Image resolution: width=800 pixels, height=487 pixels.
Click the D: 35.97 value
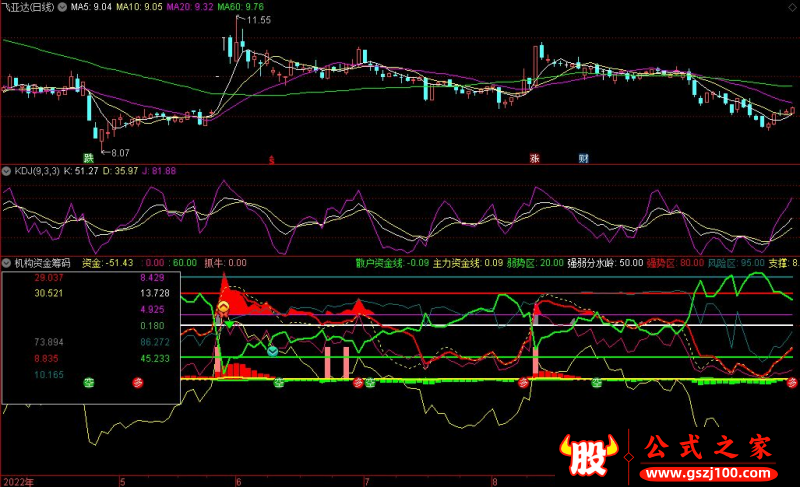point(120,171)
